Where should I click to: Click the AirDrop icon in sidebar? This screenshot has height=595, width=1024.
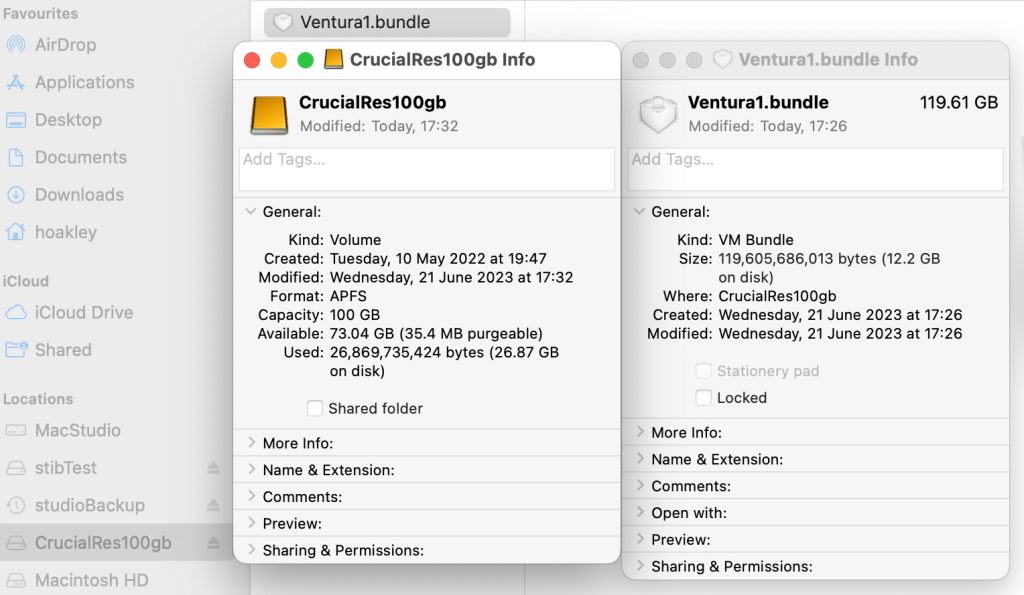coord(16,45)
